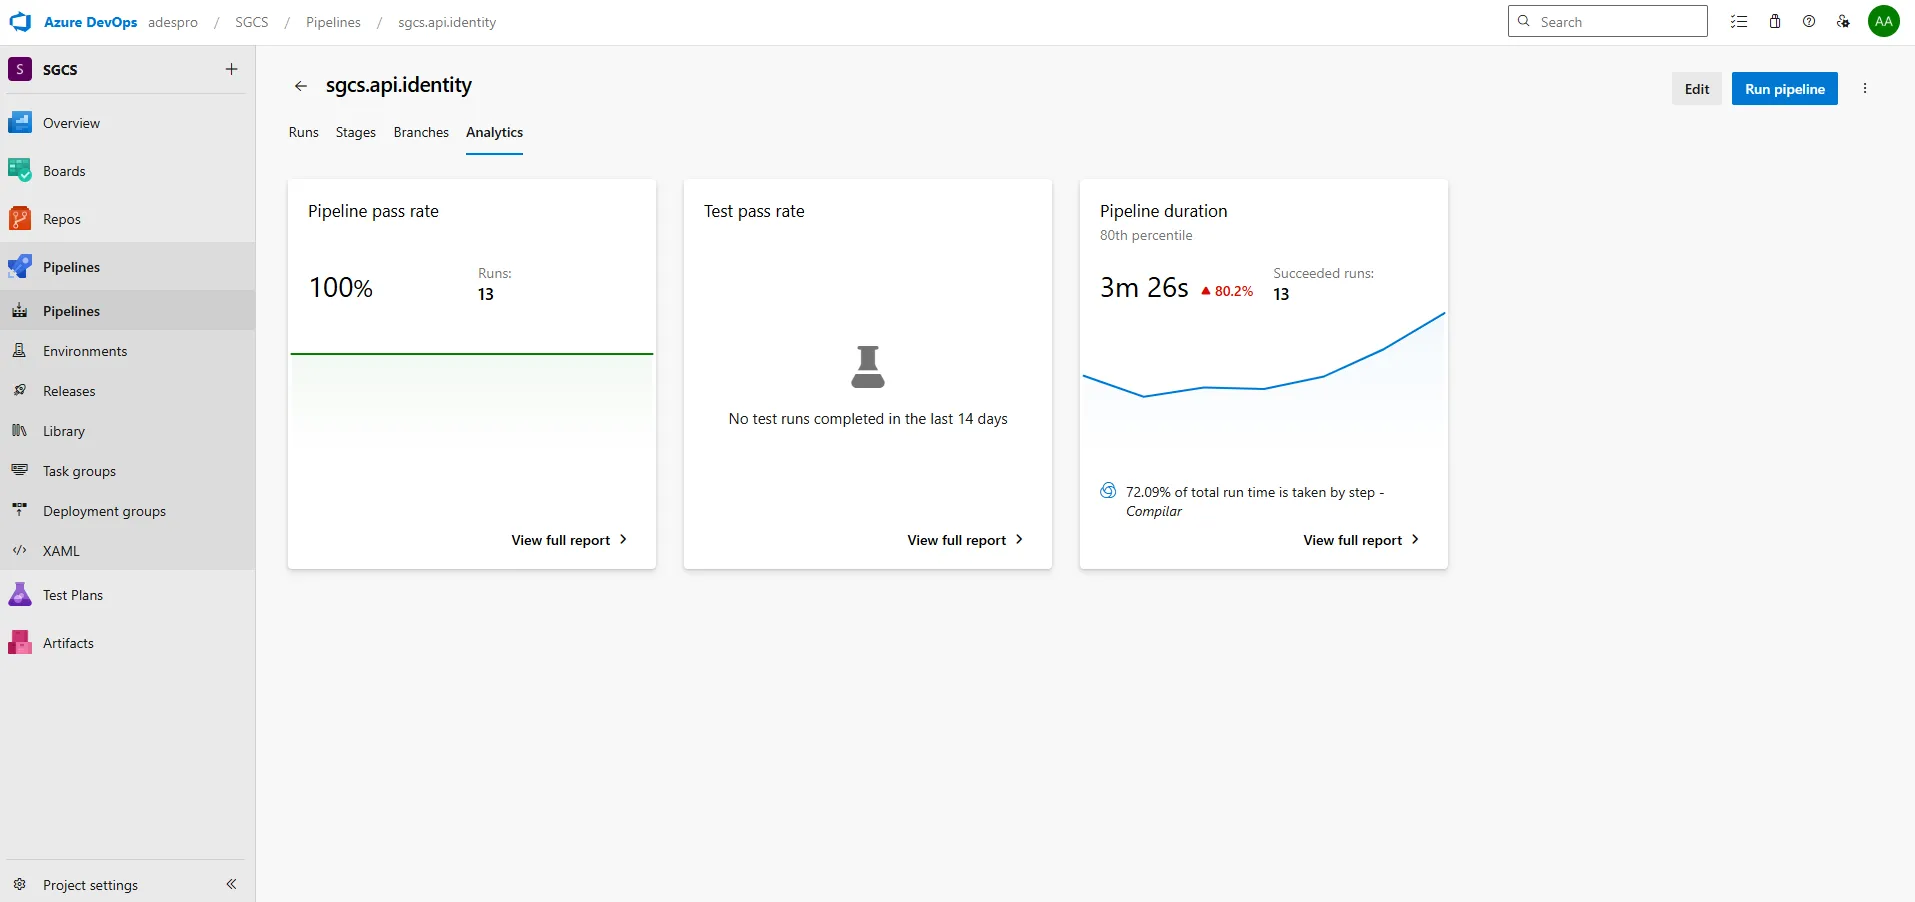Click the Environments icon in sidebar
Image resolution: width=1915 pixels, height=902 pixels.
[19, 351]
